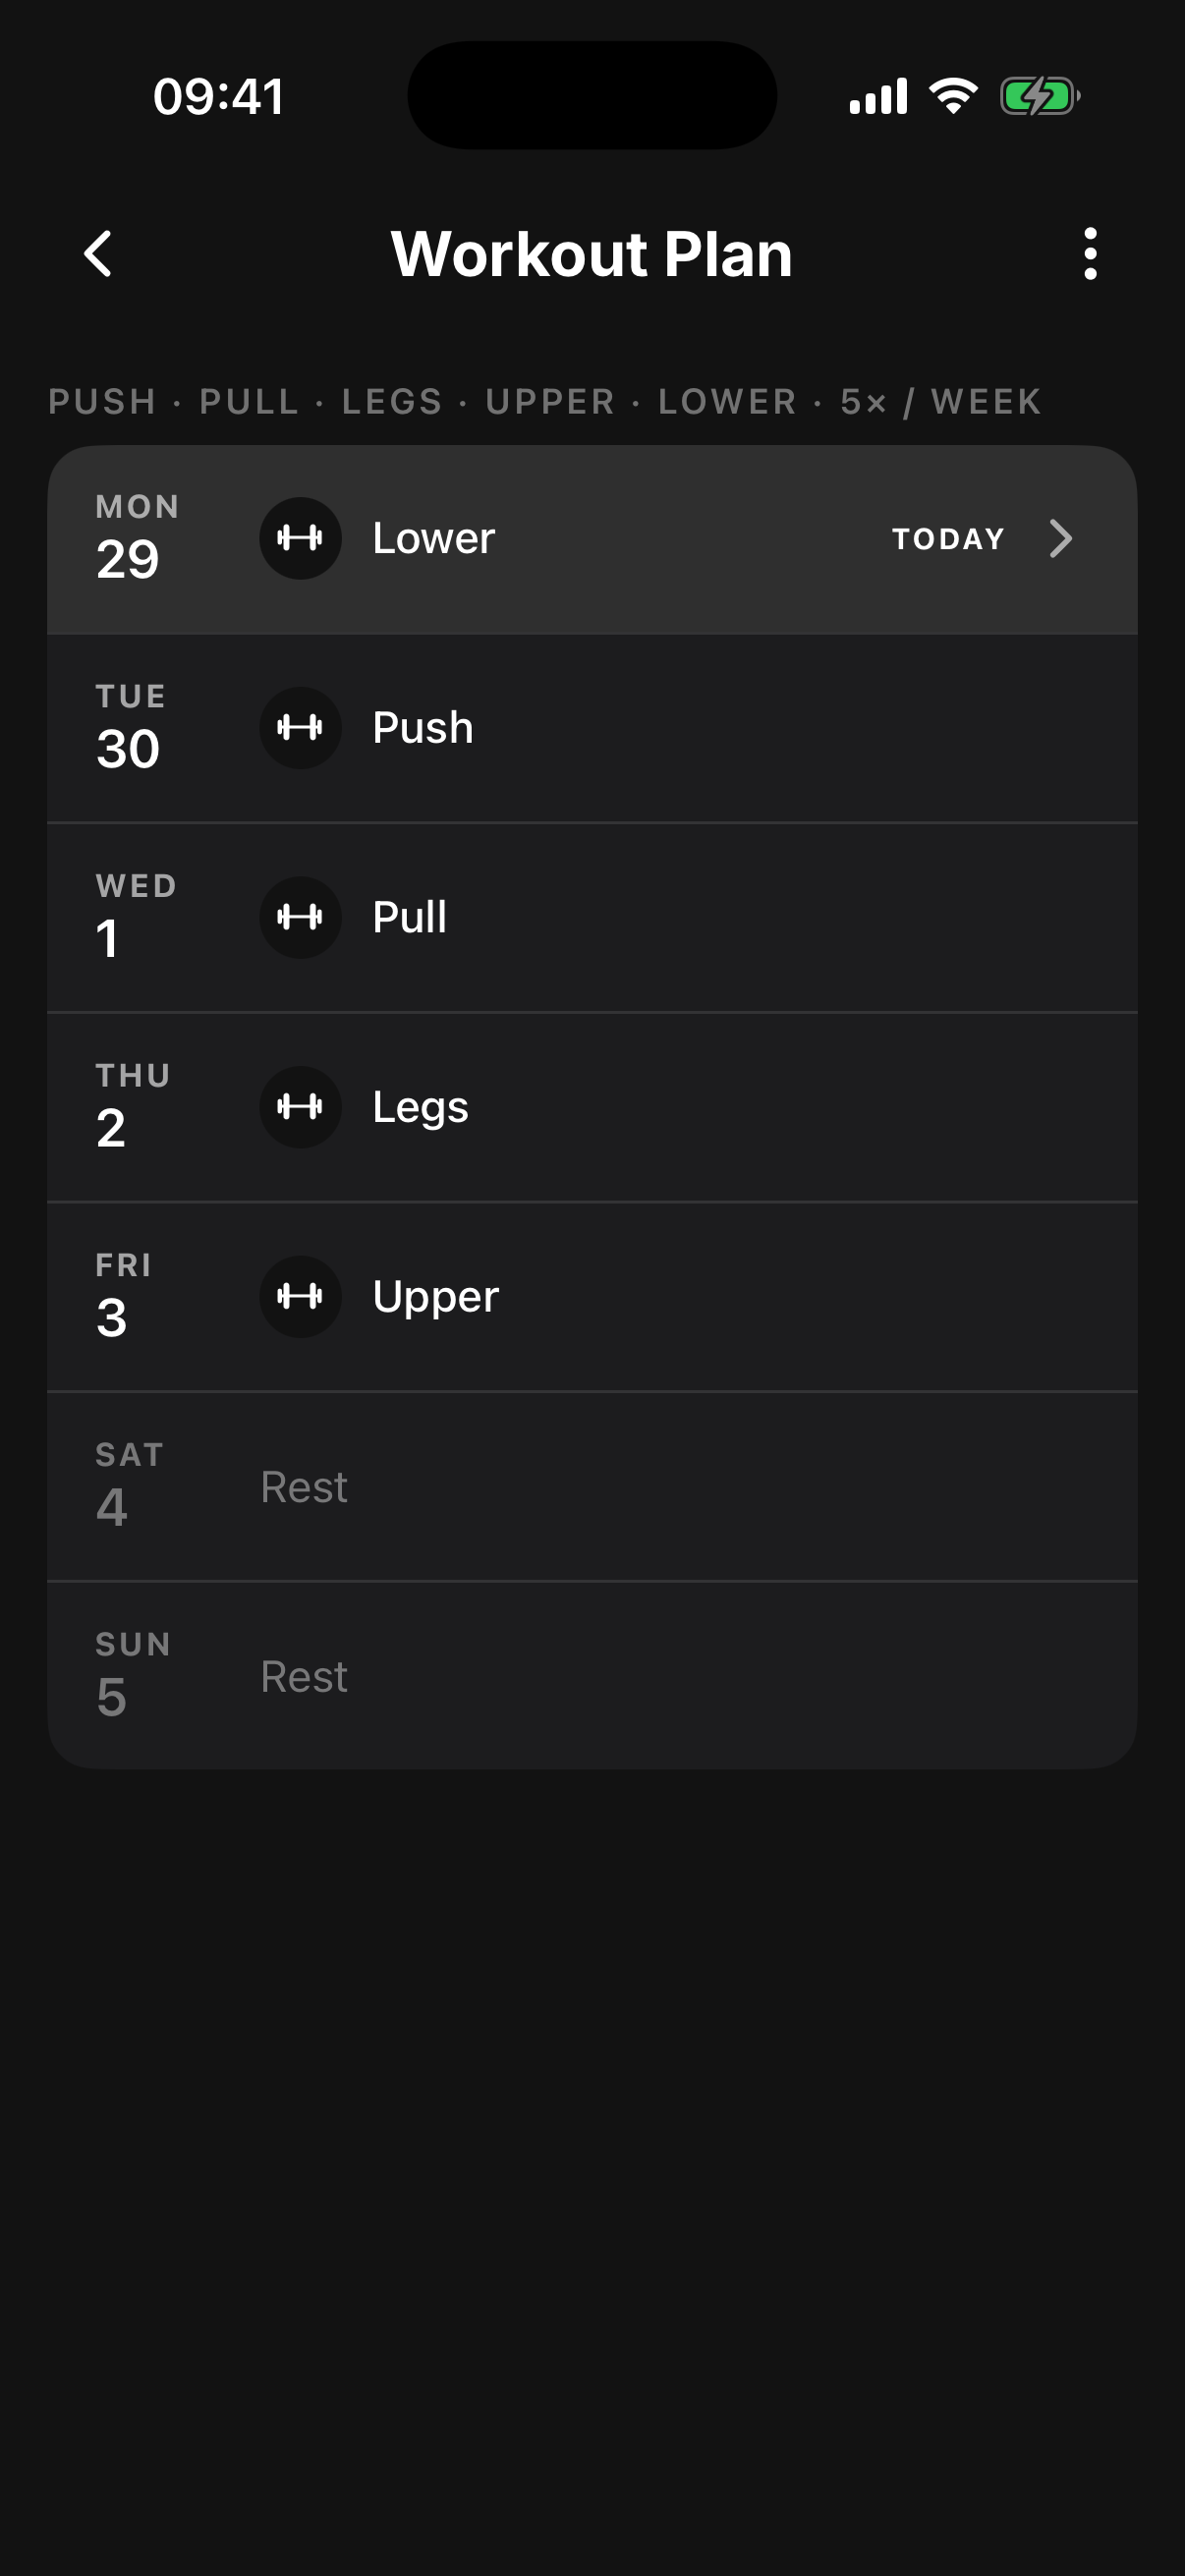The height and width of the screenshot is (2576, 1185).
Task: Tap the dumbbell icon beside Upper
Action: pos(300,1296)
